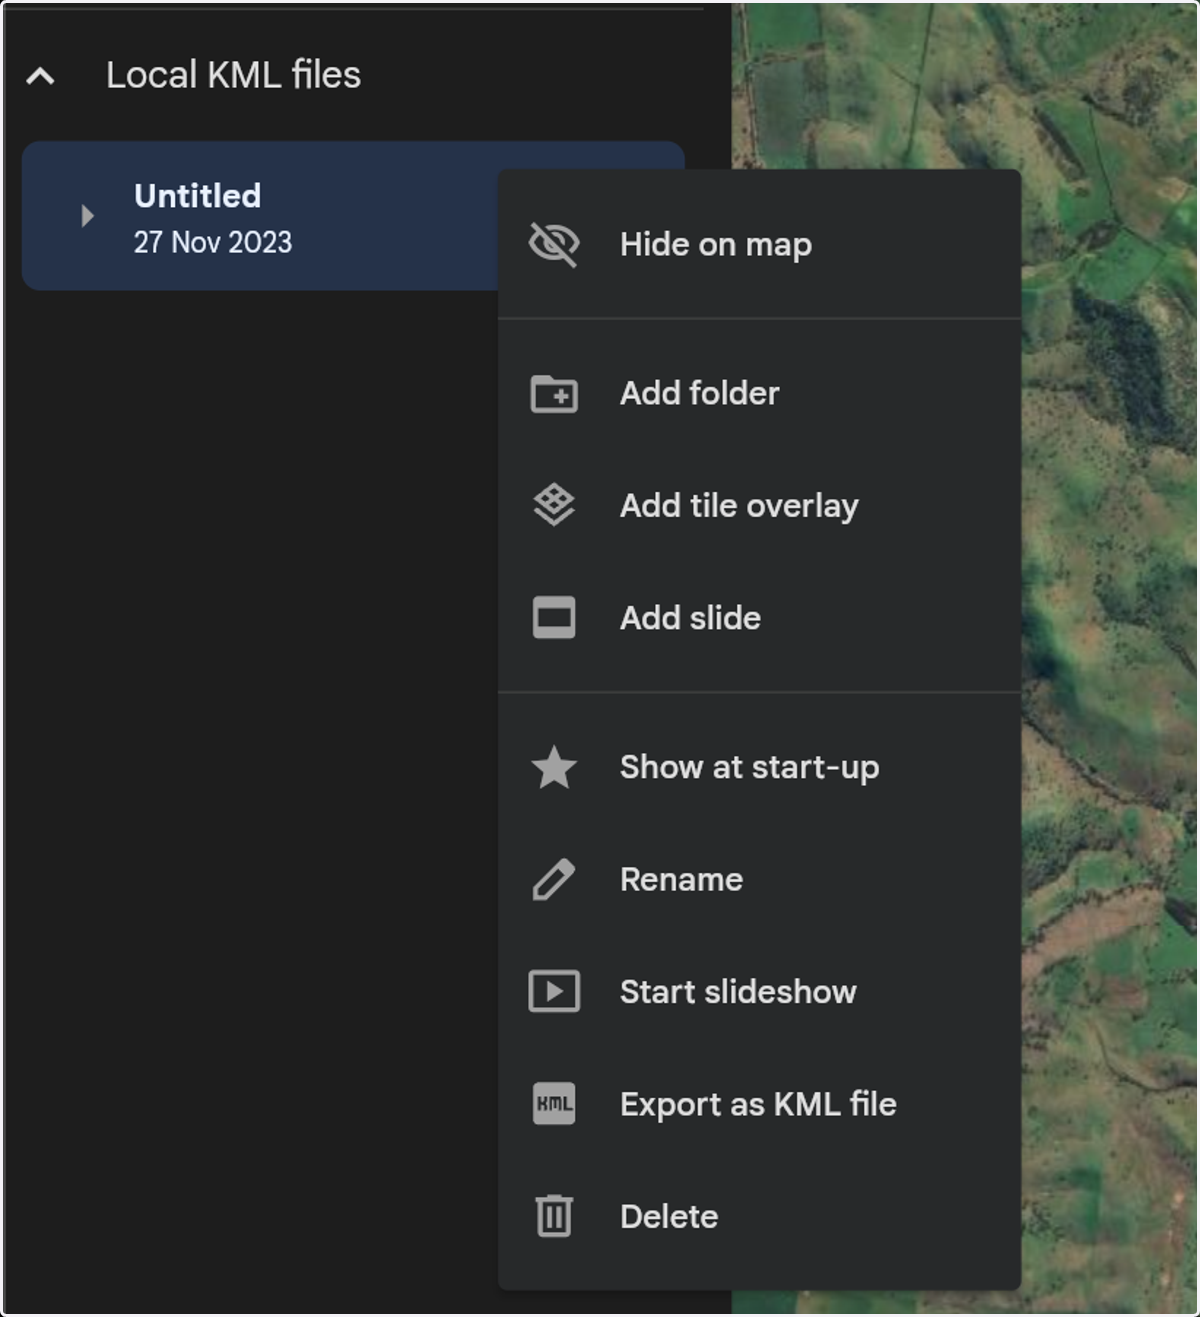This screenshot has height=1317, width=1200.
Task: Collapse the Local KML files section
Action: 40,75
